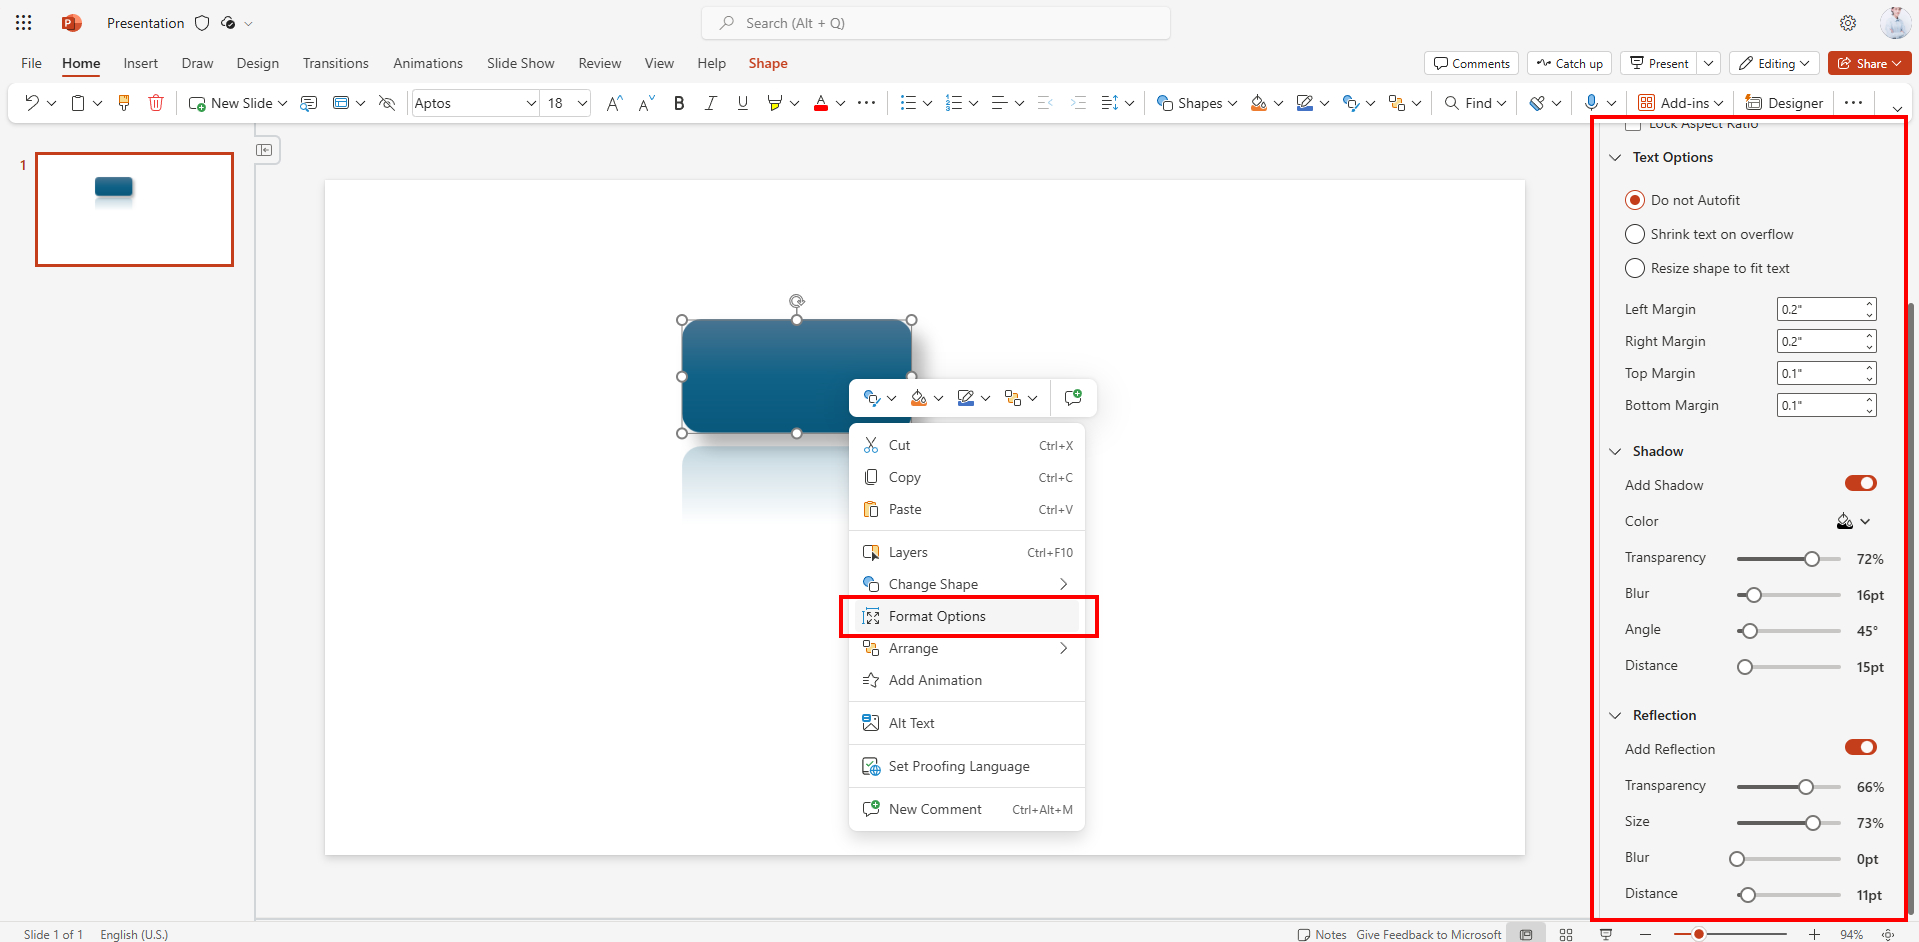Open the app launcher grid
This screenshot has width=1919, height=942.
(24, 23)
